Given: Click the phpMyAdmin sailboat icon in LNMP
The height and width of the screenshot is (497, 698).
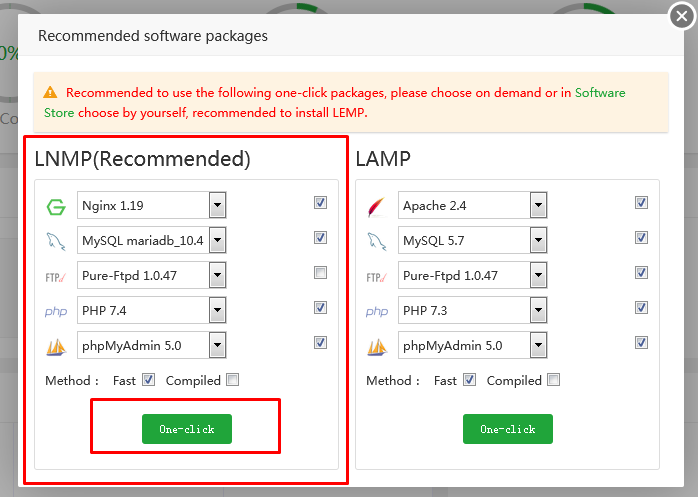Looking at the screenshot, I should (x=55, y=346).
